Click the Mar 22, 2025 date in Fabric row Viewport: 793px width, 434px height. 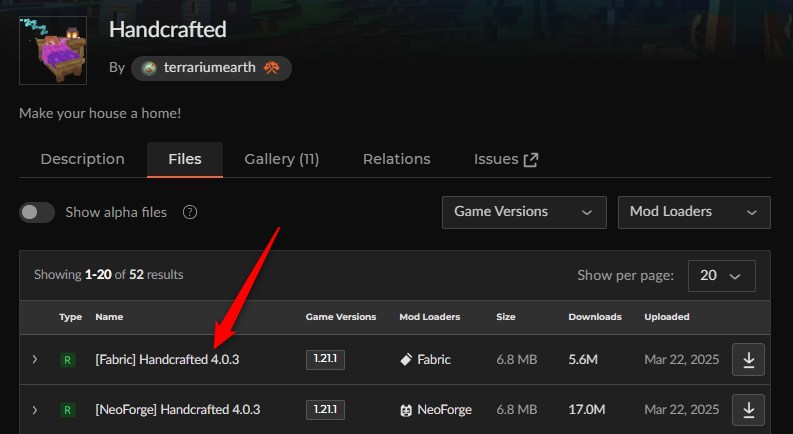point(682,360)
